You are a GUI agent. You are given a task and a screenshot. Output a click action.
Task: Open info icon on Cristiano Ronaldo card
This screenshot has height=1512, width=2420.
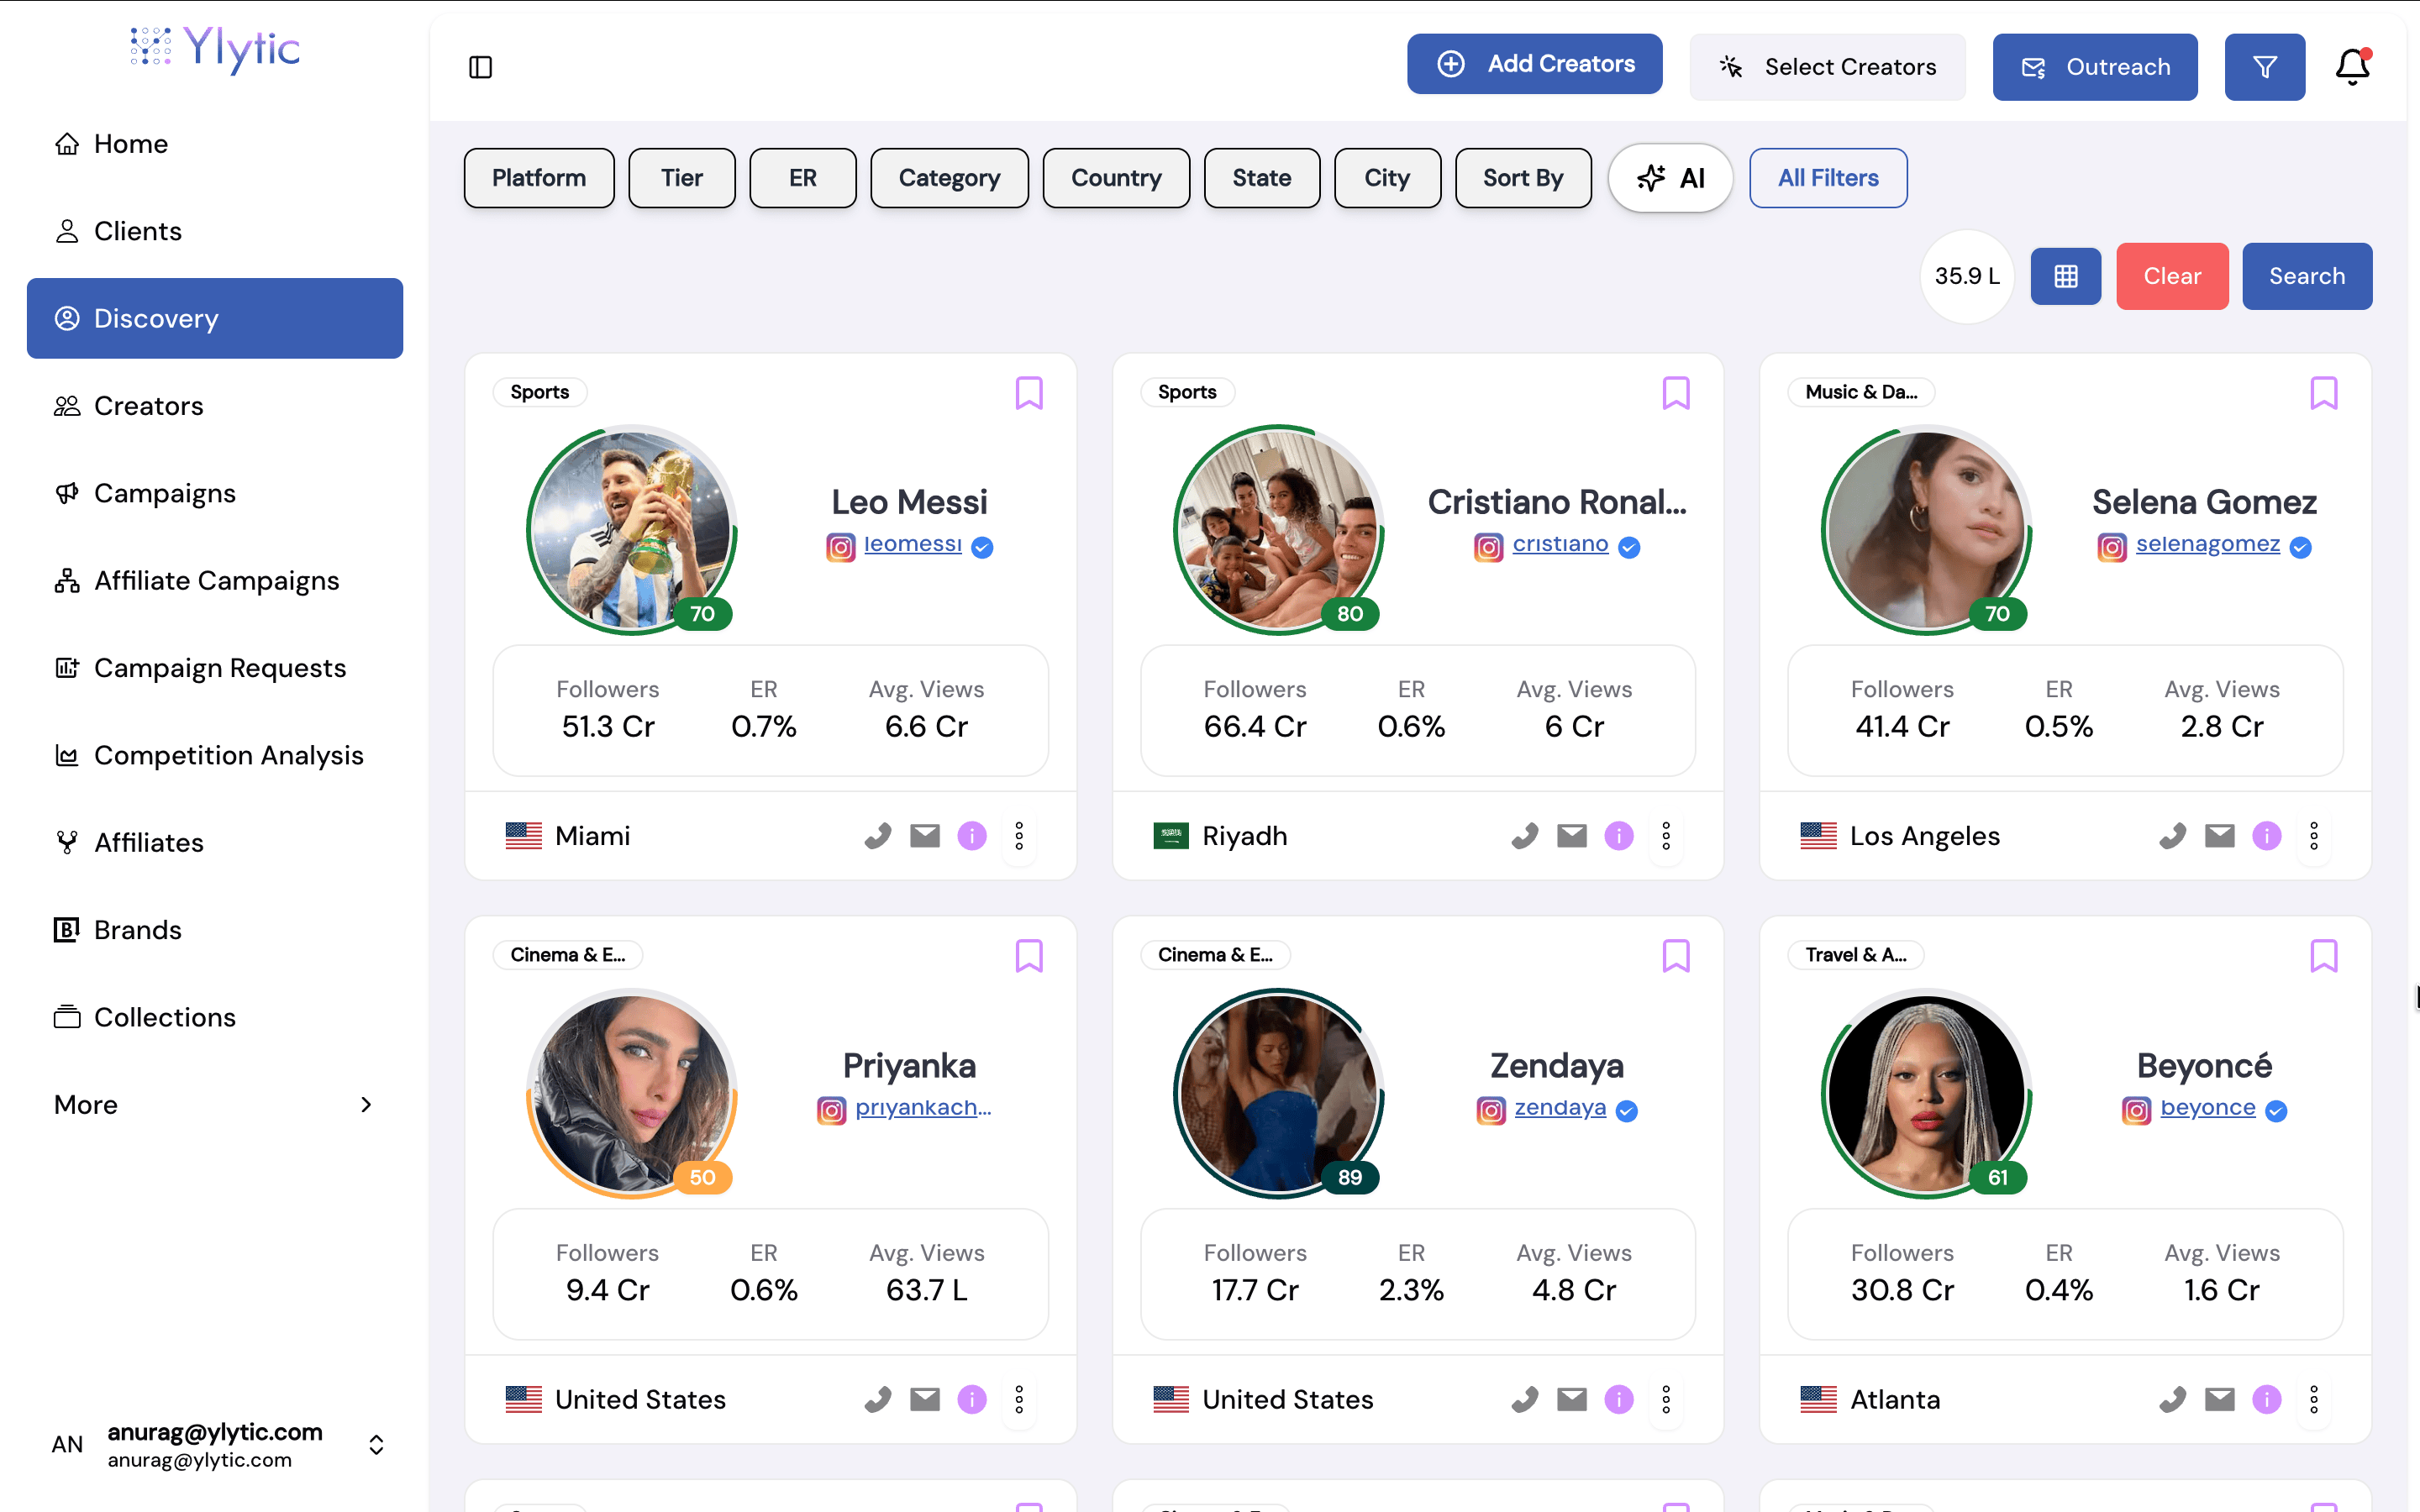pos(1619,836)
